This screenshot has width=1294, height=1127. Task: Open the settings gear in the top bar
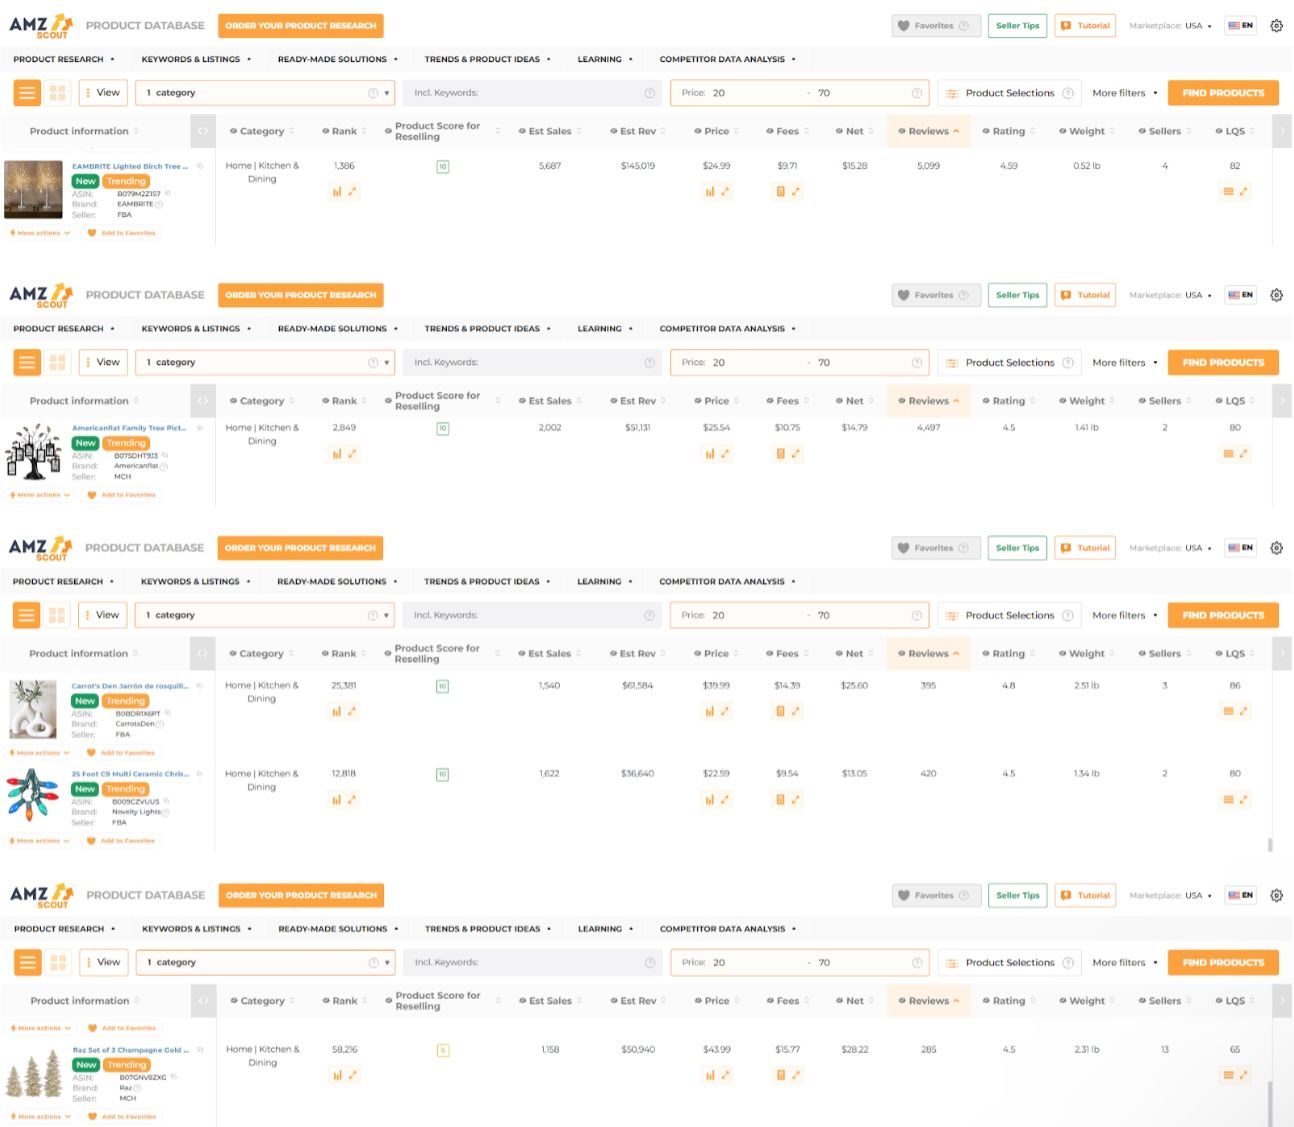coord(1277,25)
